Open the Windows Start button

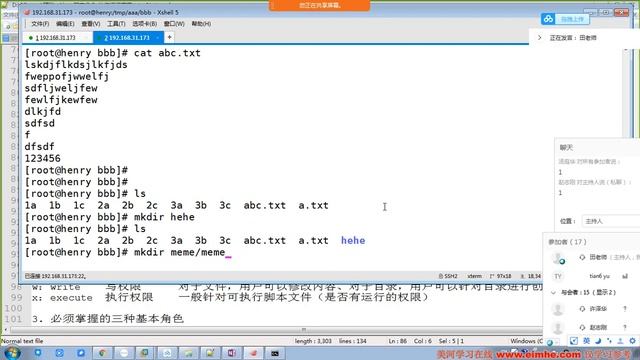coord(12,353)
